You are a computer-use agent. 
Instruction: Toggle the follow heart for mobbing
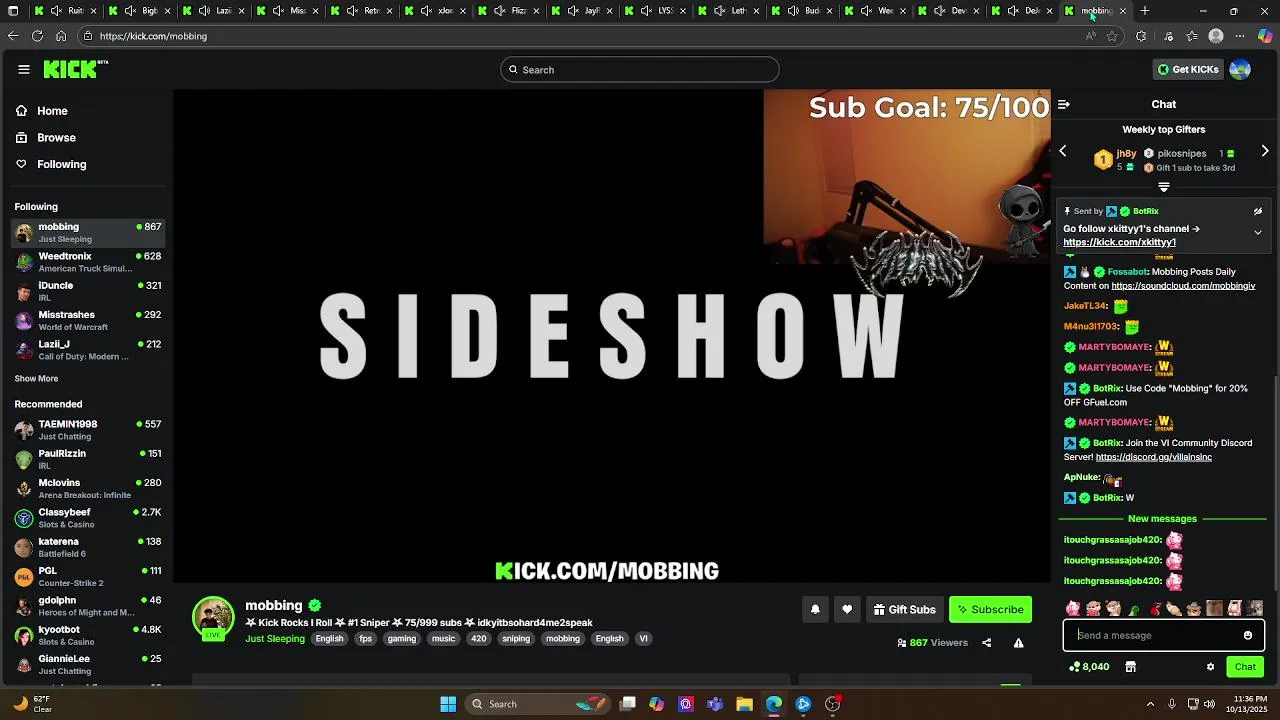pos(847,609)
